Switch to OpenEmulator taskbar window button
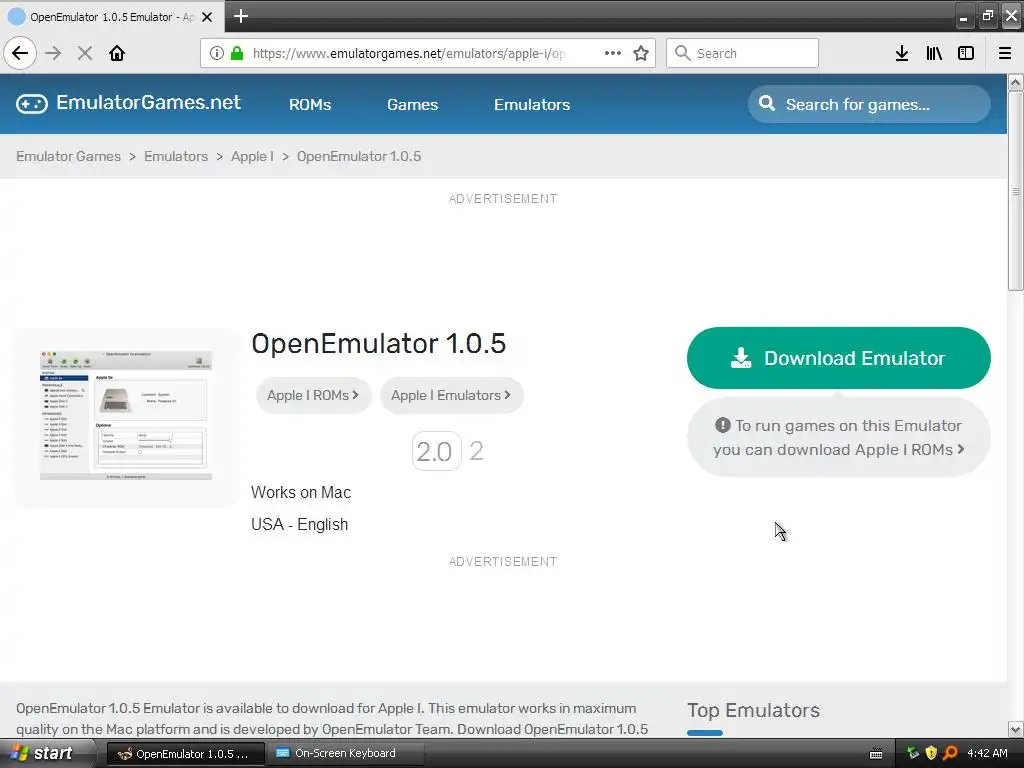The image size is (1024, 768). pos(185,754)
